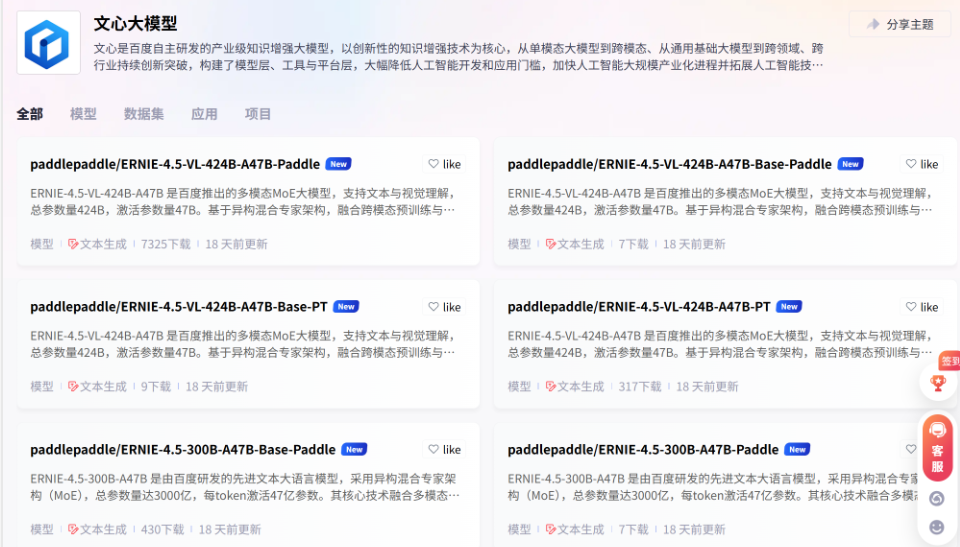Like the ERNIE-4.5-VL-424B-A47B-Base-Paddle model
Screen dimensions: 960x547
click(x=922, y=164)
